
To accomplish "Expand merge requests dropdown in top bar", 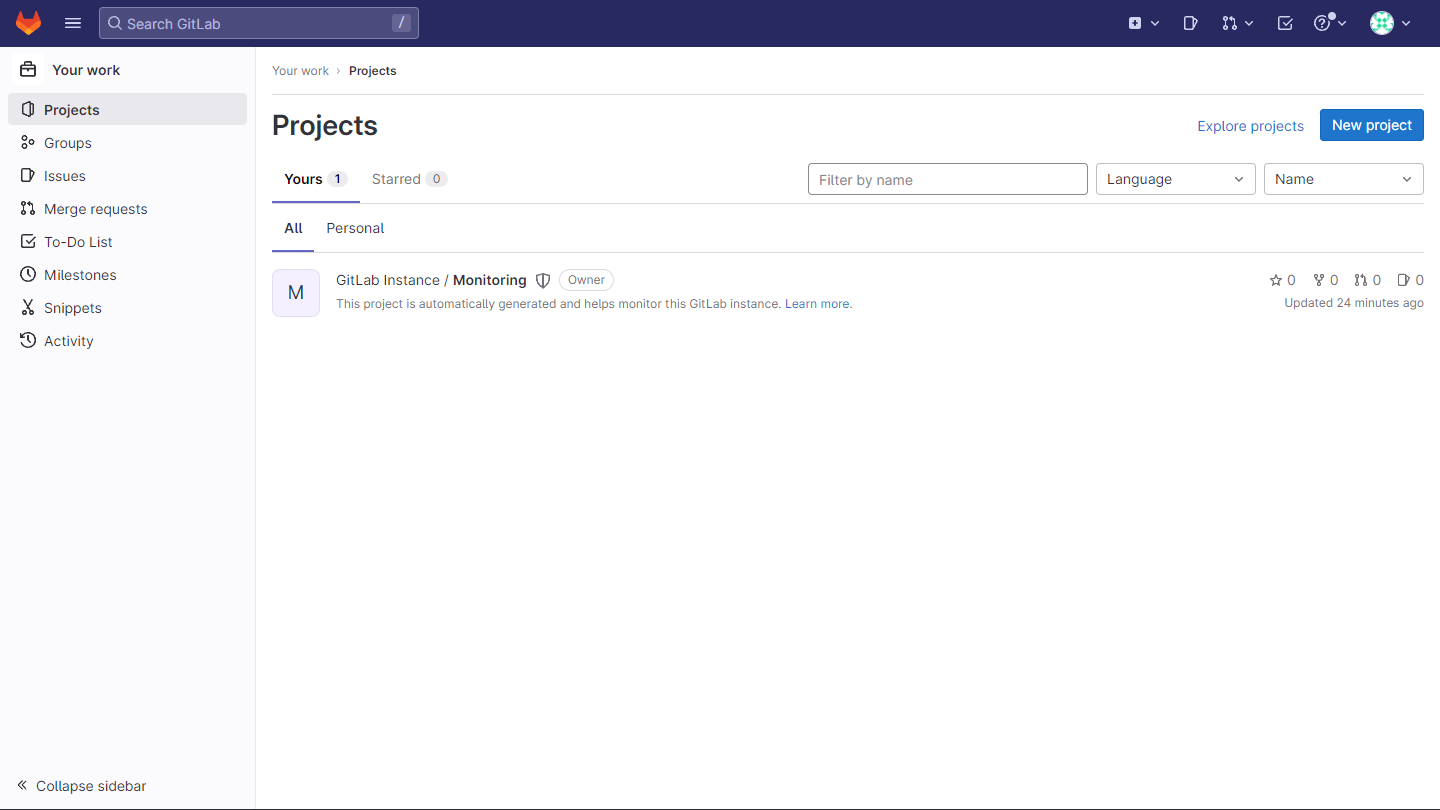I will [1238, 23].
